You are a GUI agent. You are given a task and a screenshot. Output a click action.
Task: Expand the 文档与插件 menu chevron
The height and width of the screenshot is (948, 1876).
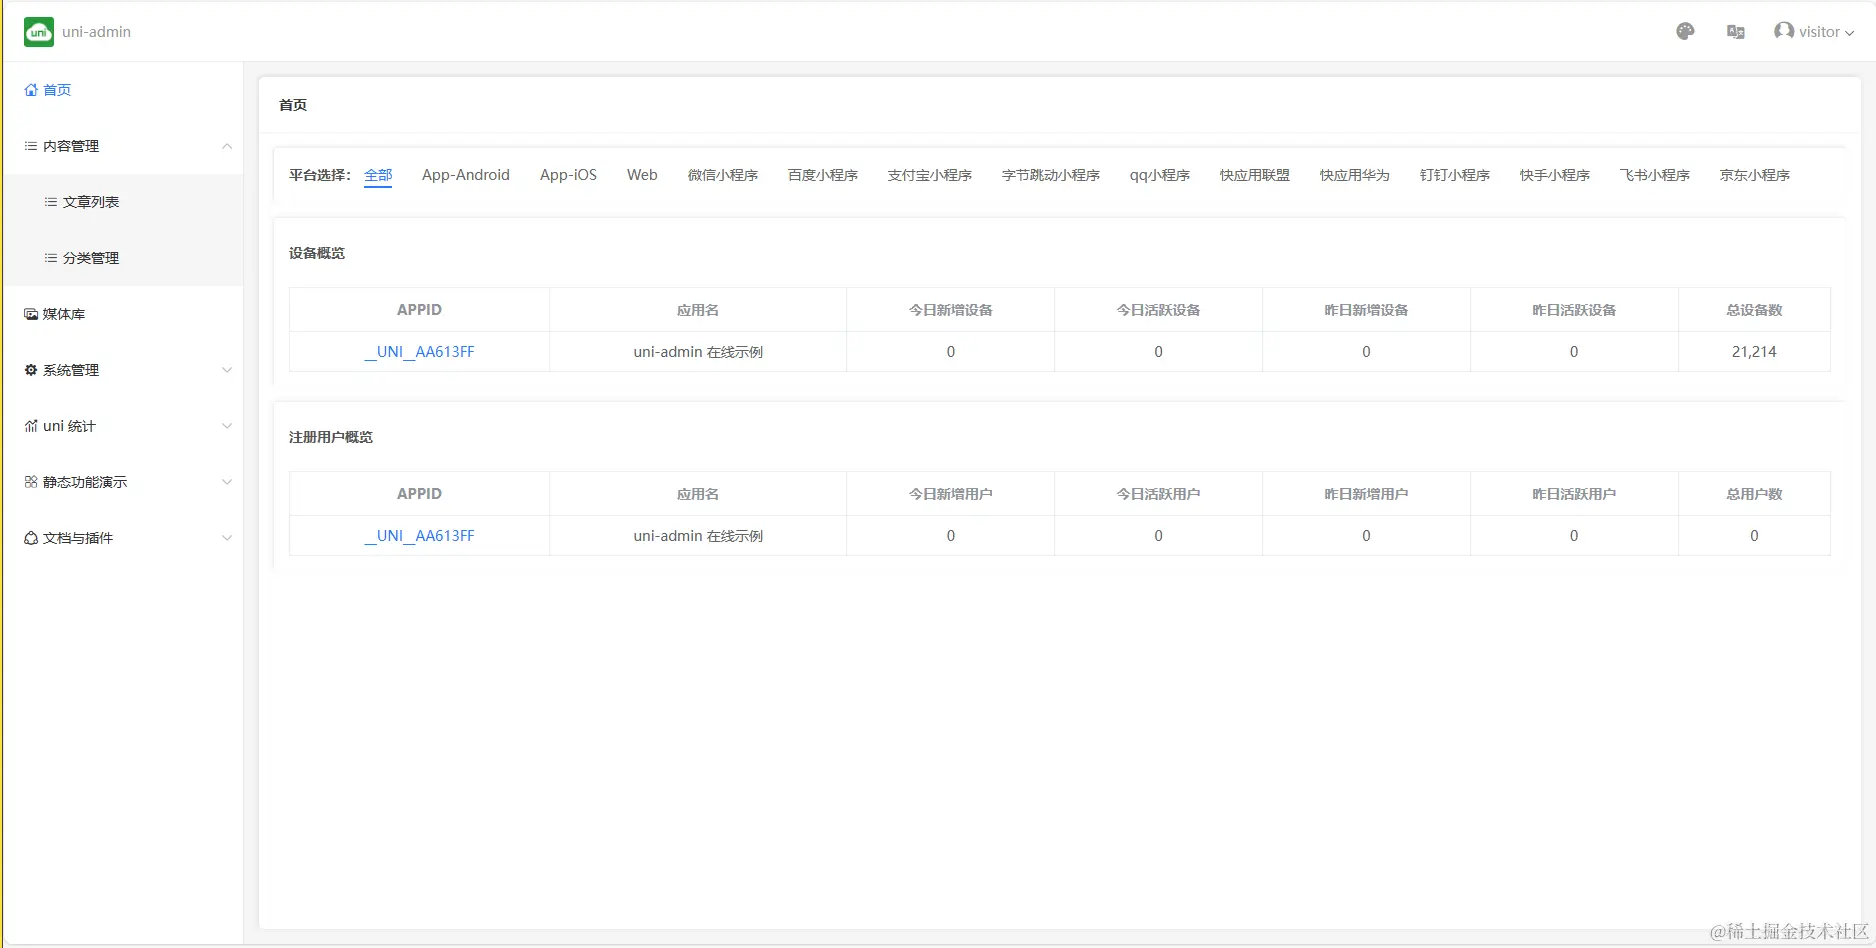tap(227, 538)
